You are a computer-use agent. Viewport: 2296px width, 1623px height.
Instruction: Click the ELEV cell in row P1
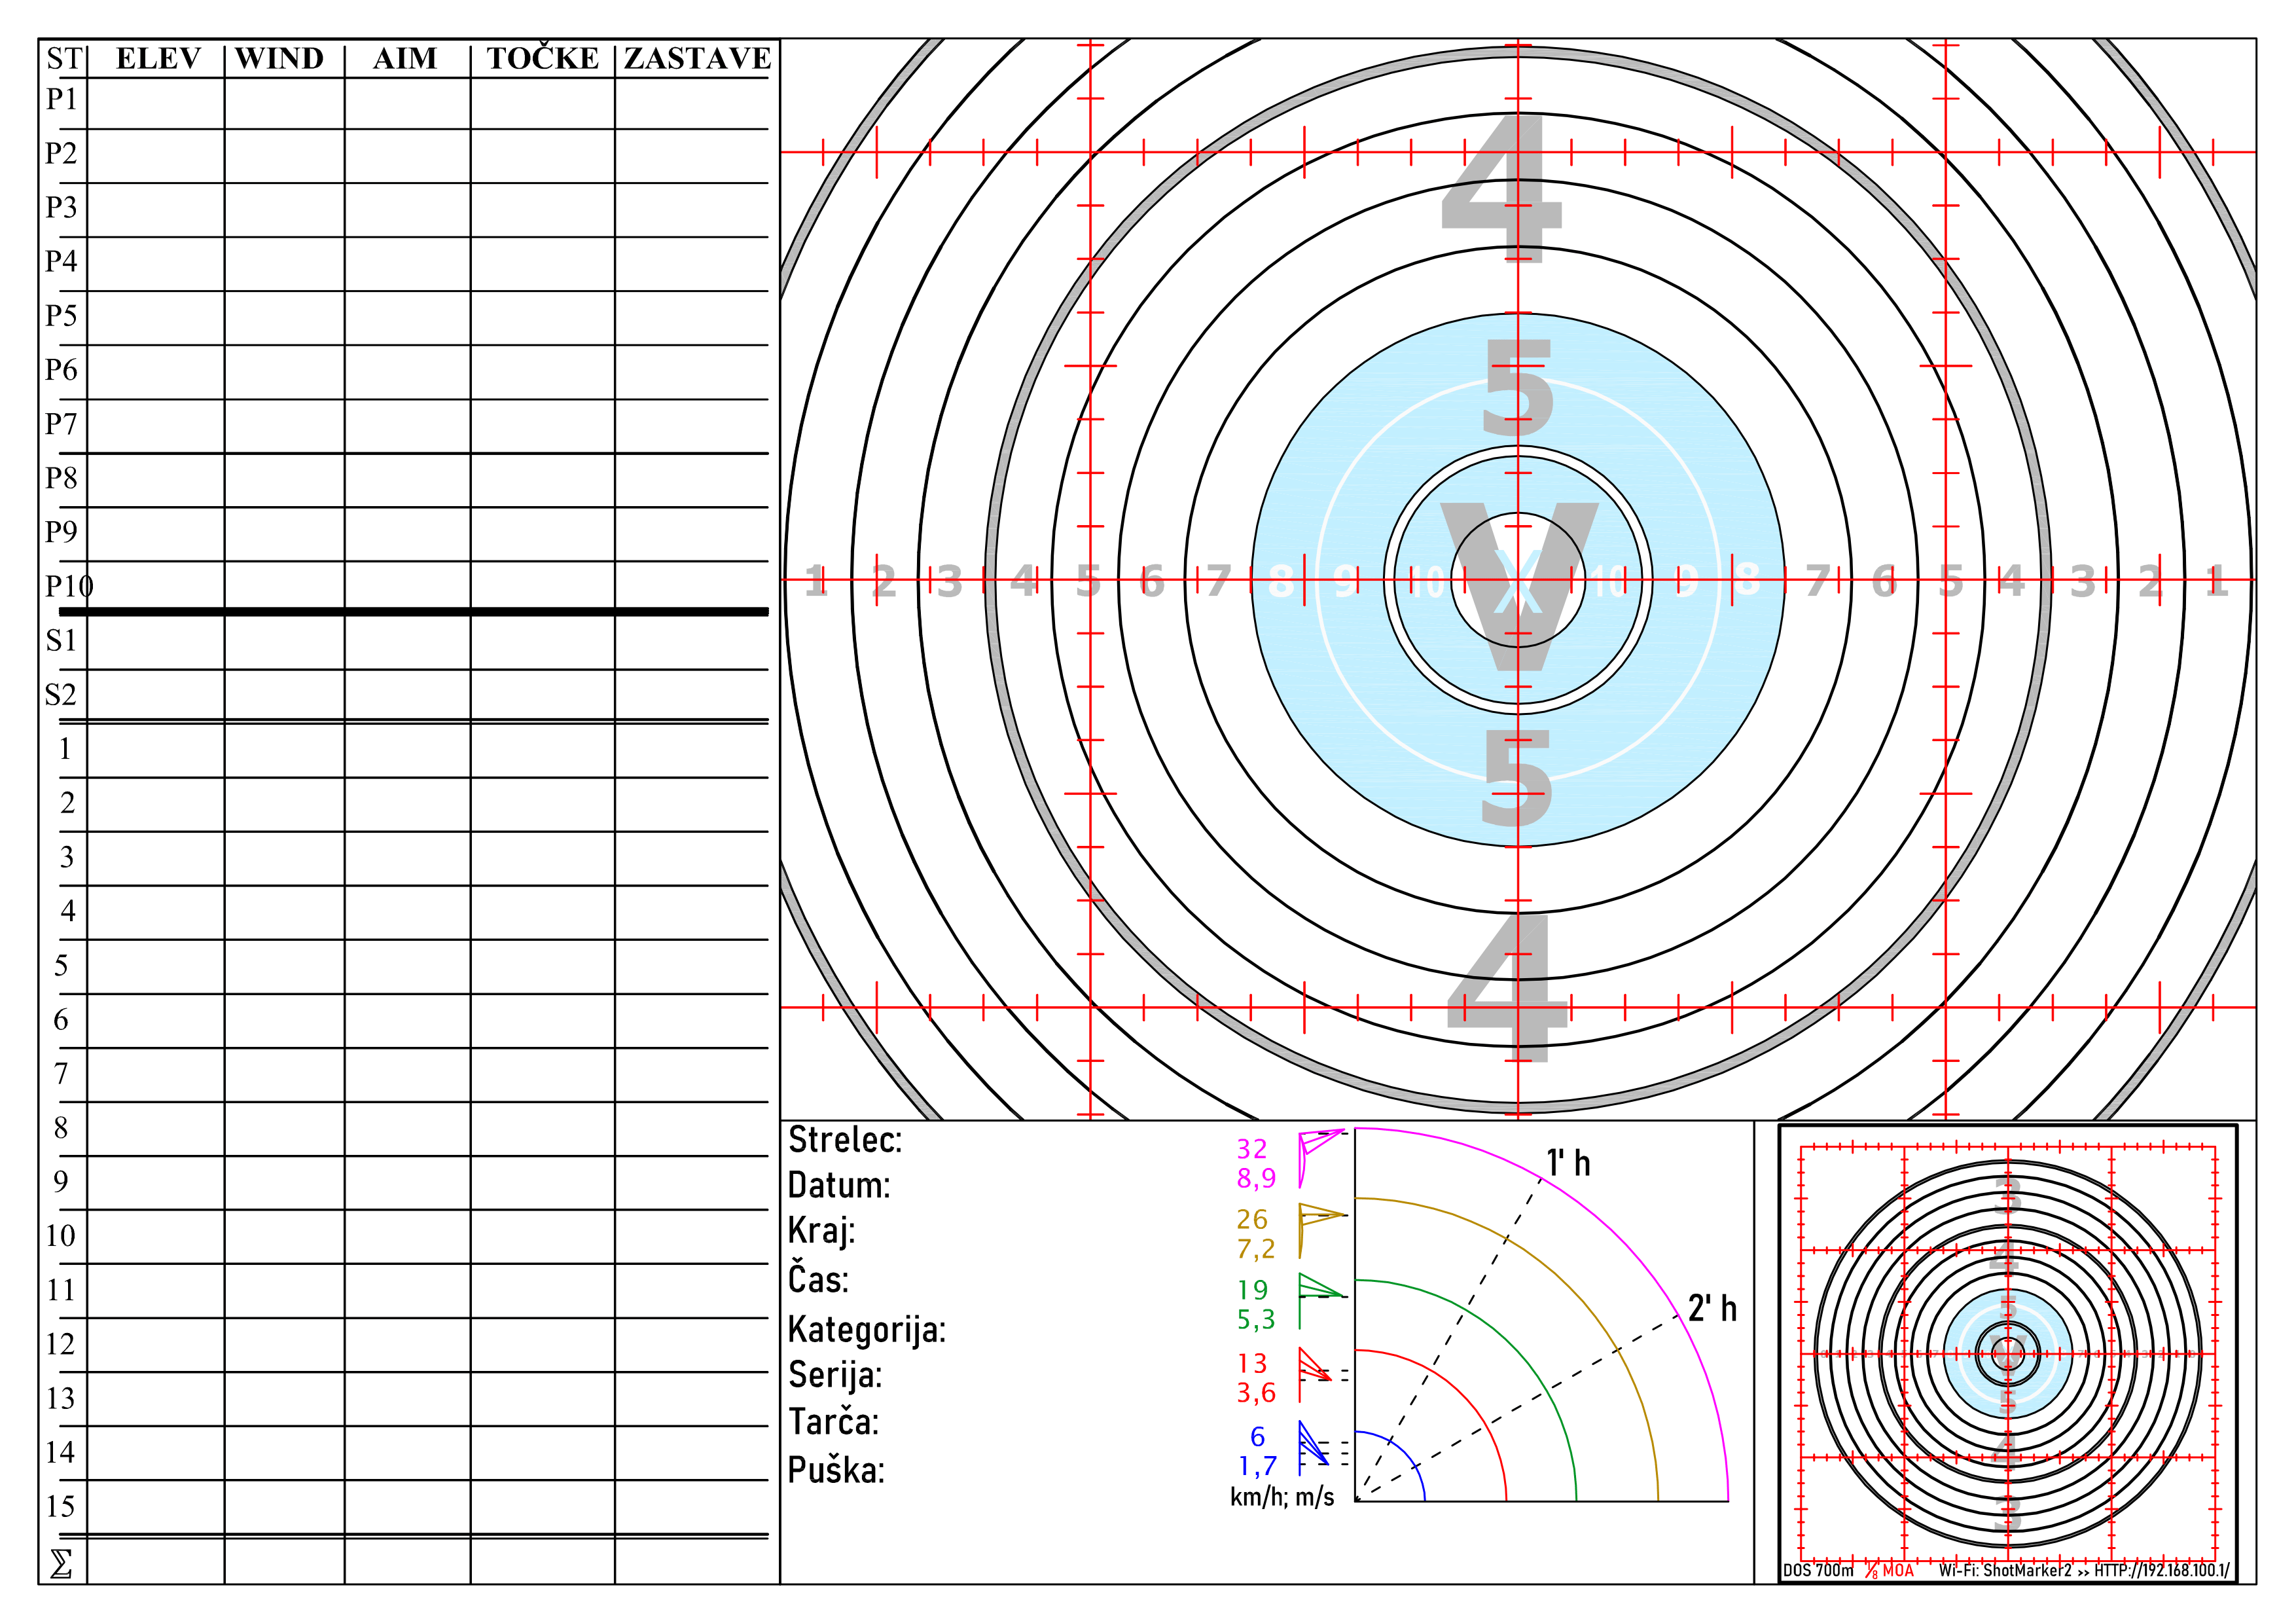click(156, 103)
